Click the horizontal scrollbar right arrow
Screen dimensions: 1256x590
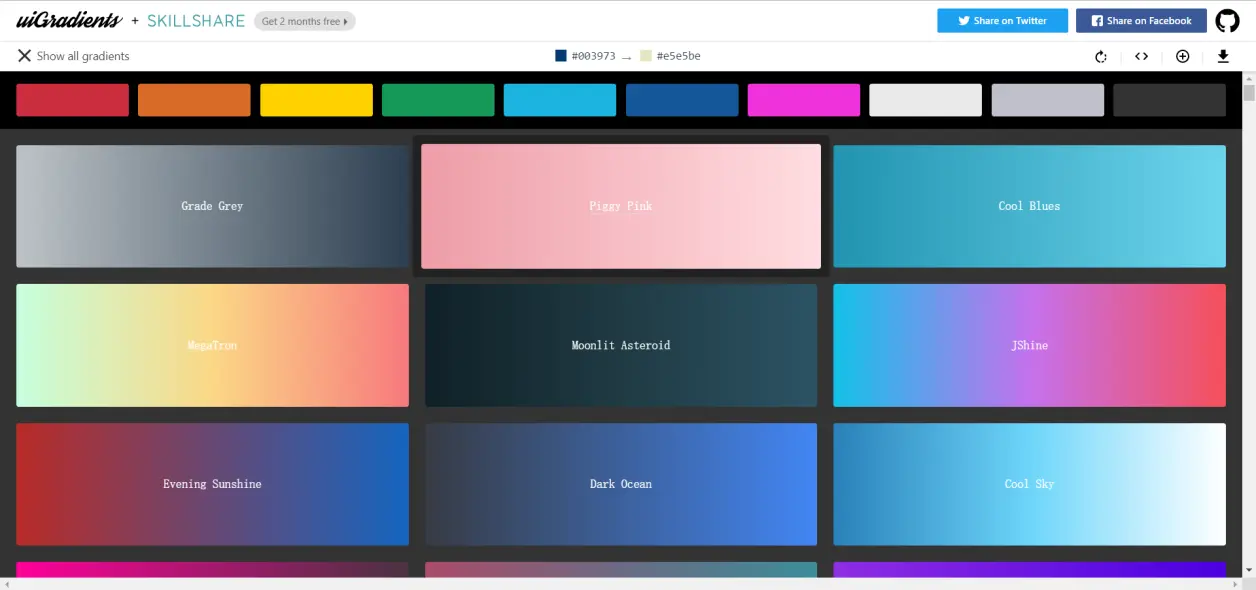(x=1235, y=584)
